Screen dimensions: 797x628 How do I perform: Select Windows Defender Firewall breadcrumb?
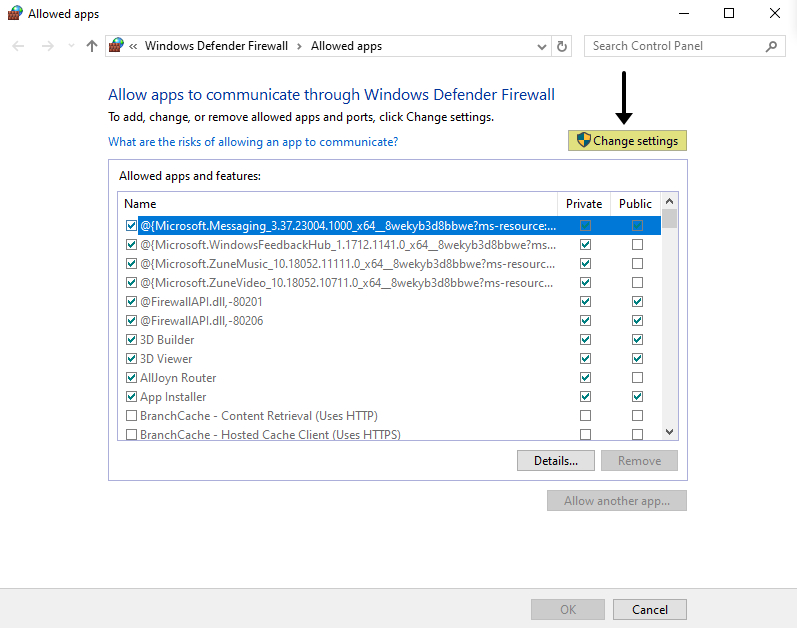216,46
